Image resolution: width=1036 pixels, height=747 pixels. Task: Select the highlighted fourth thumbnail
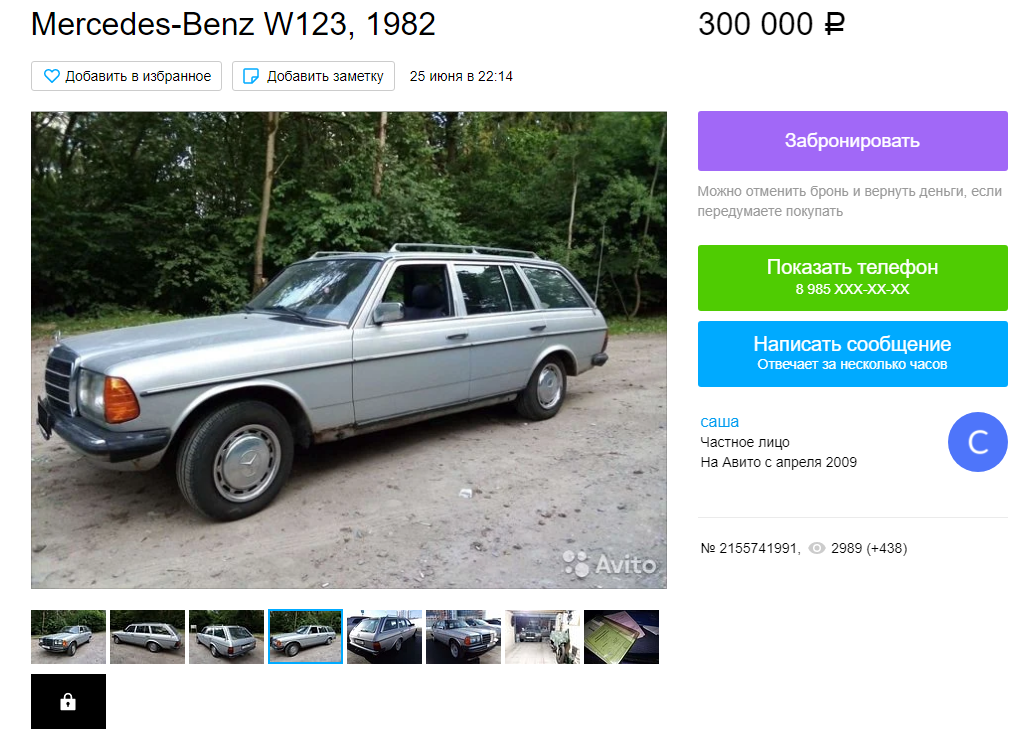305,637
